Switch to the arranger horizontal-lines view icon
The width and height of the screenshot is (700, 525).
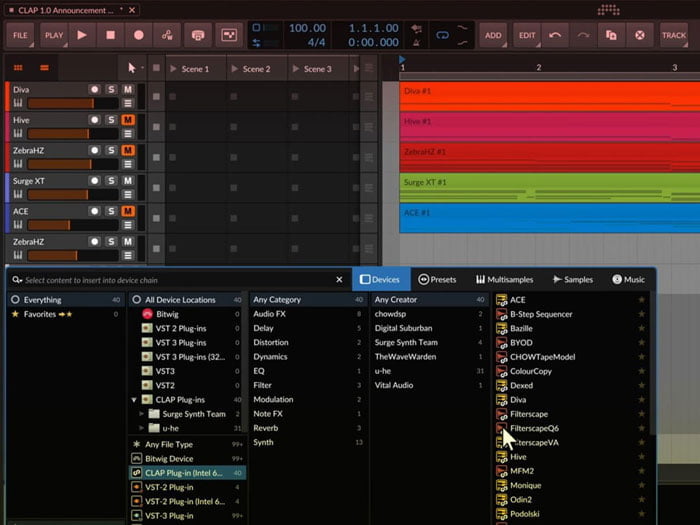[44, 68]
